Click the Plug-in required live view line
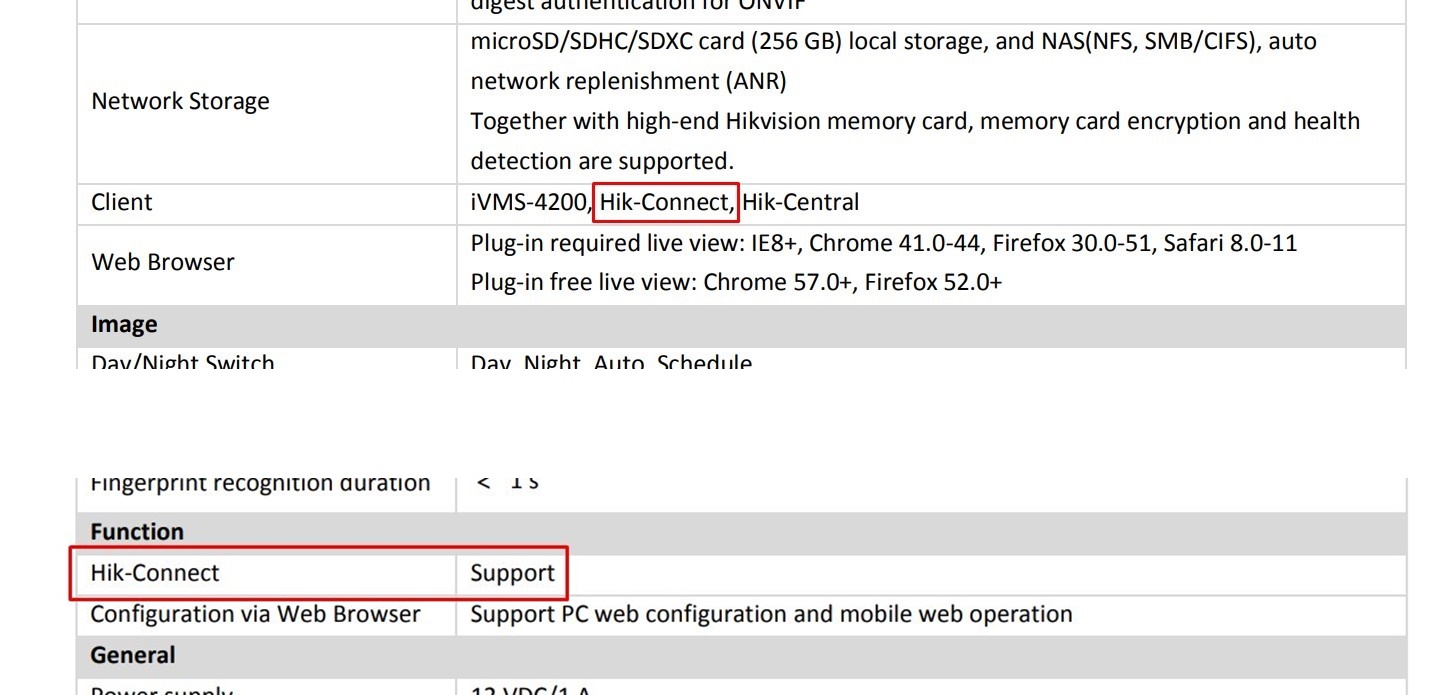The height and width of the screenshot is (695, 1456). click(883, 243)
